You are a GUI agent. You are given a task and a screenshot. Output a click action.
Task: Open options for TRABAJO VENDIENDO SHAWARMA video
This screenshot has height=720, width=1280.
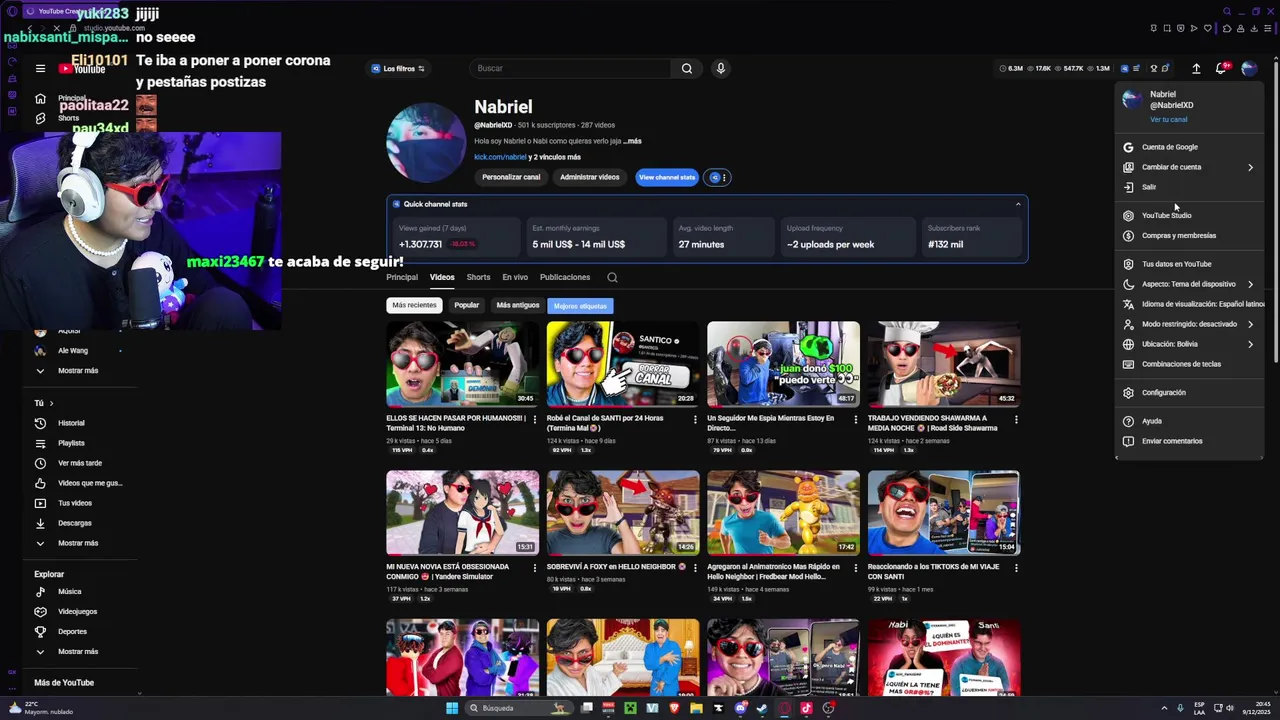[x=1016, y=419]
